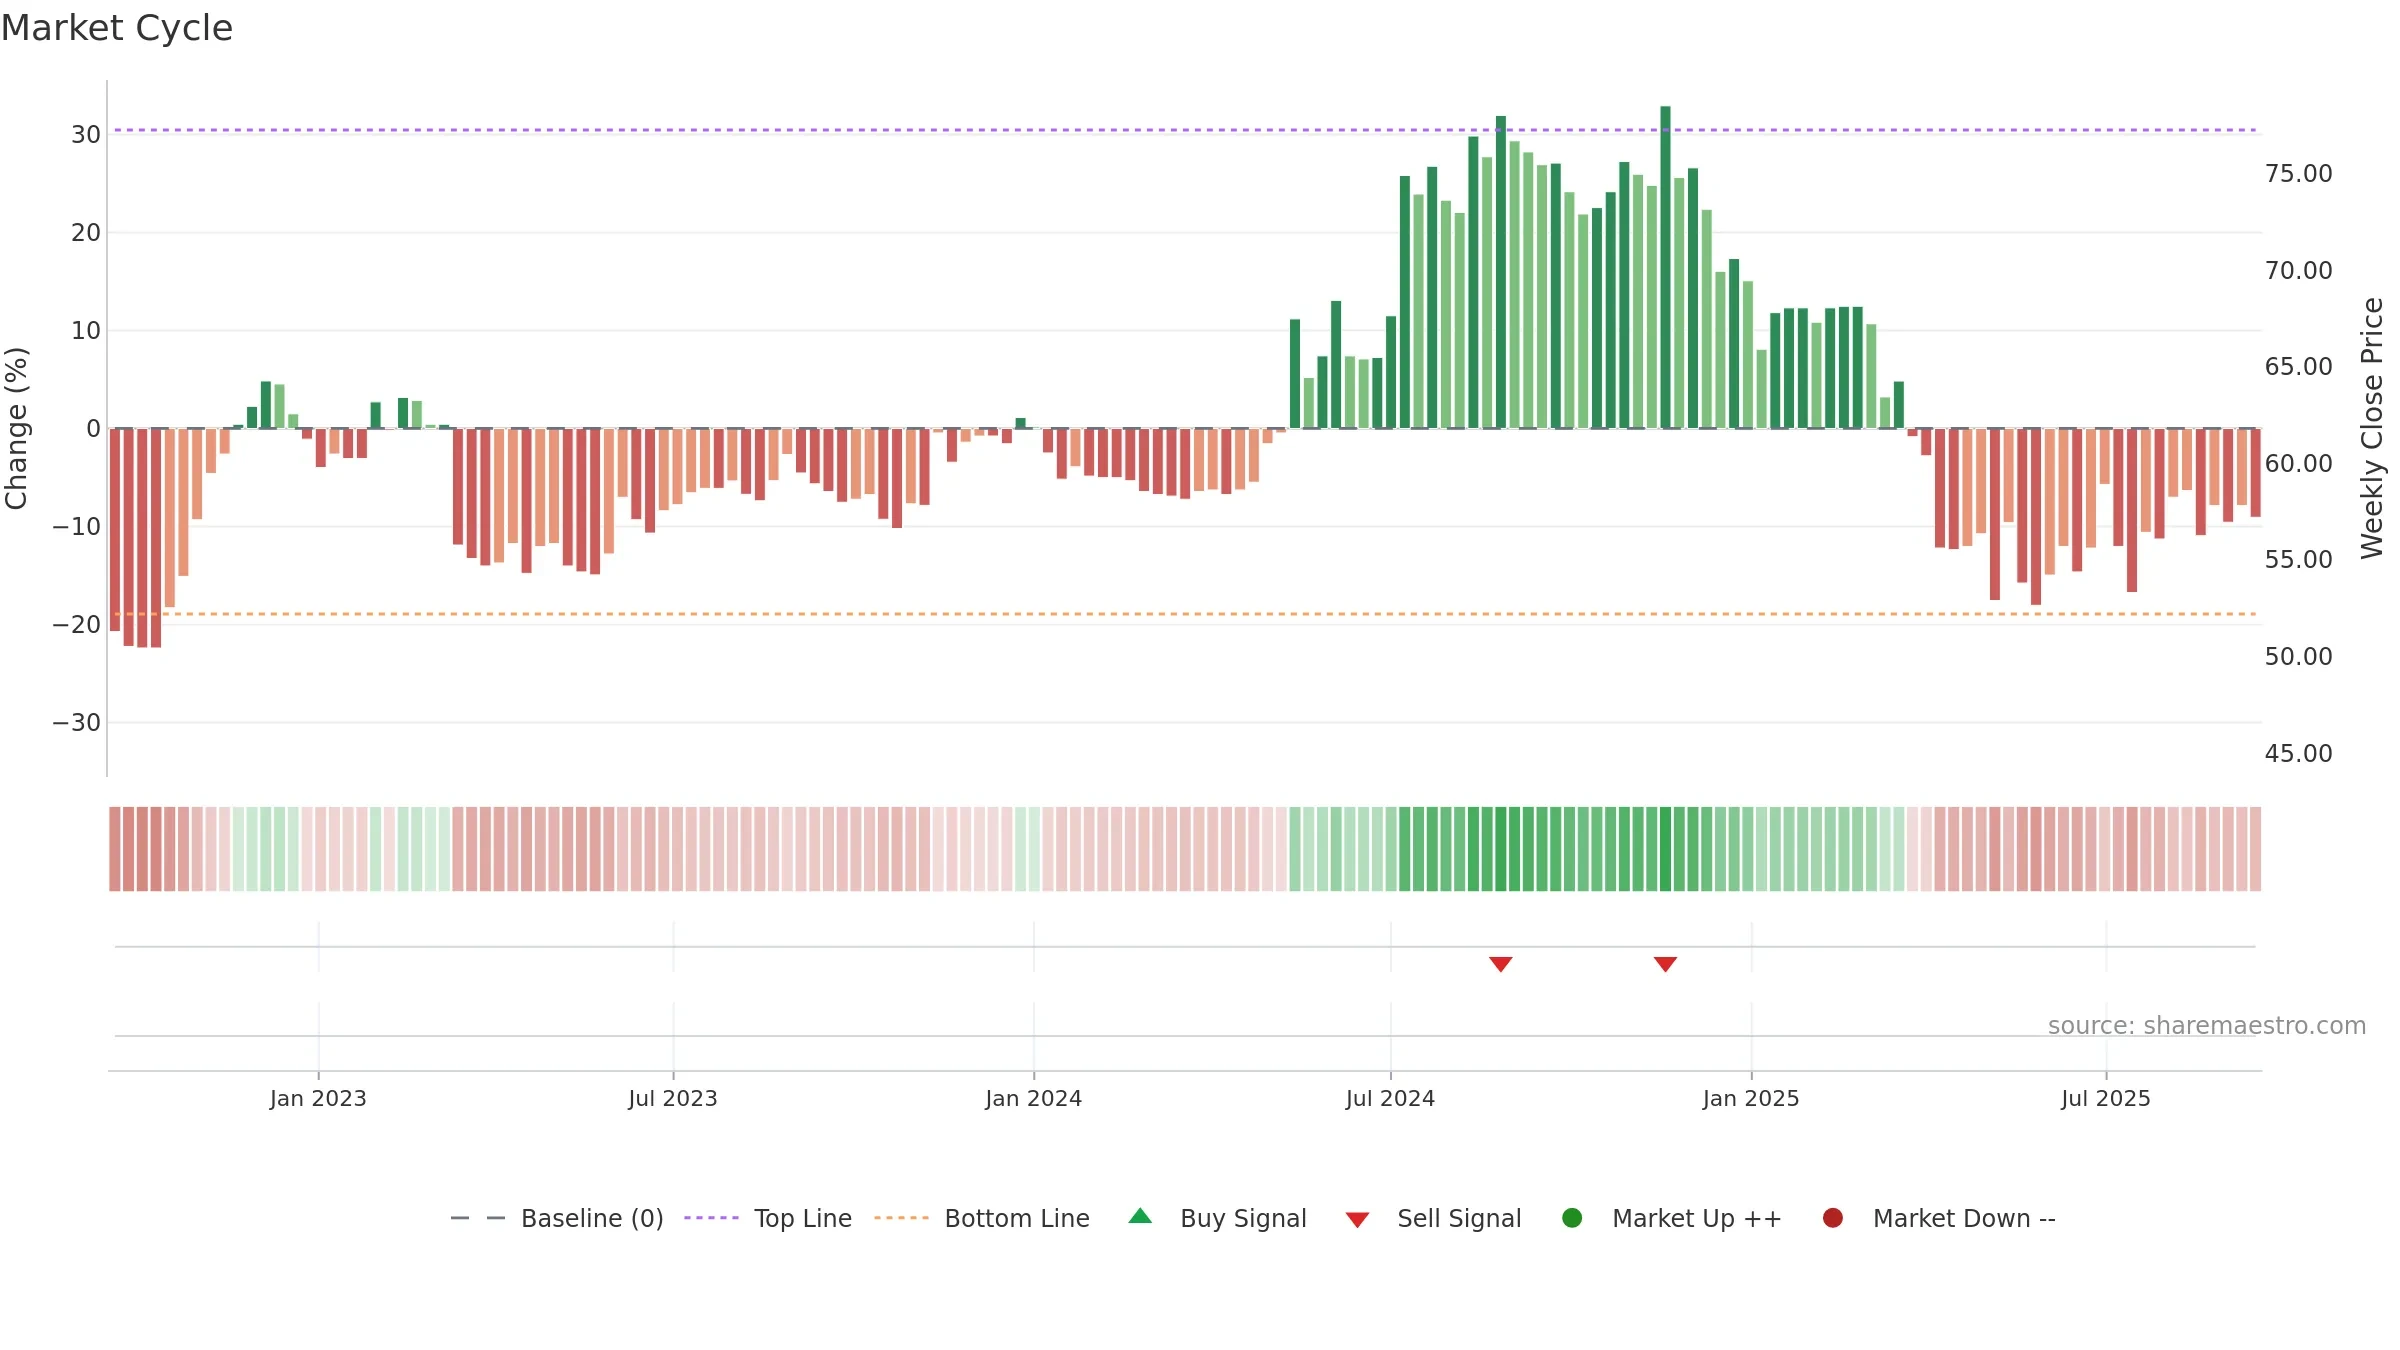Click the purple Top Line legend marker
The image size is (2400, 1350).
point(711,1218)
